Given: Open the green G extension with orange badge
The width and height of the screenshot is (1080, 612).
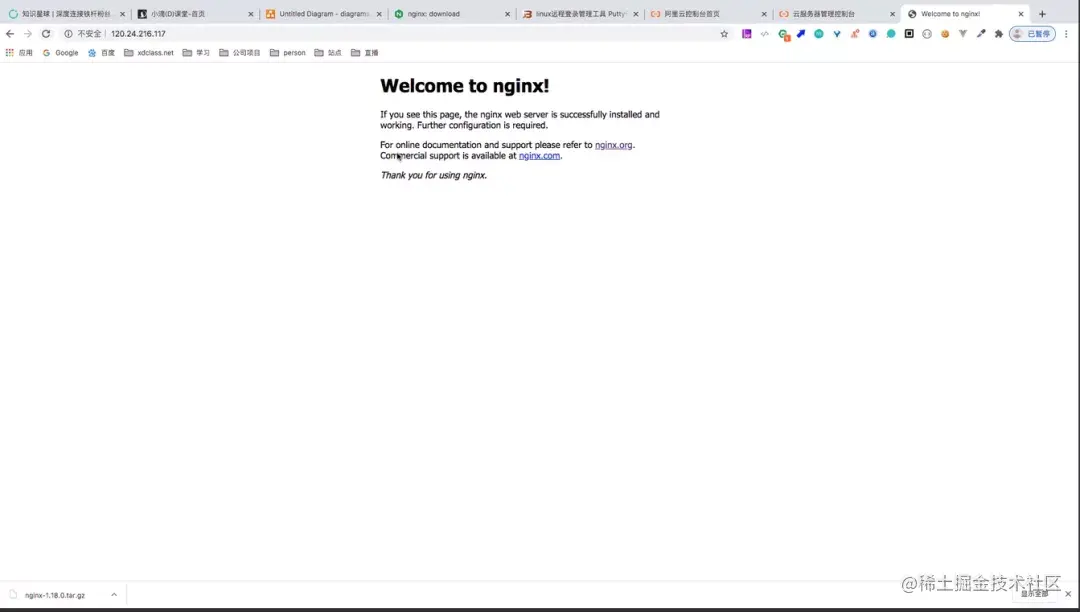Looking at the screenshot, I should (x=783, y=34).
